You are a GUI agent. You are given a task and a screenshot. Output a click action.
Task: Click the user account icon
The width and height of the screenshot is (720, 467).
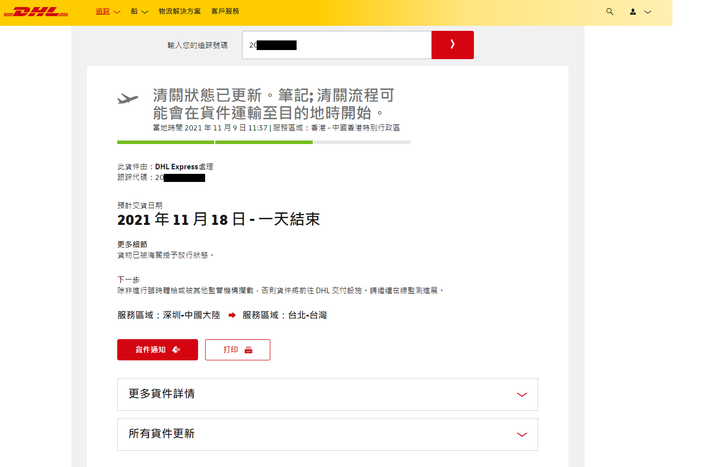pos(633,12)
